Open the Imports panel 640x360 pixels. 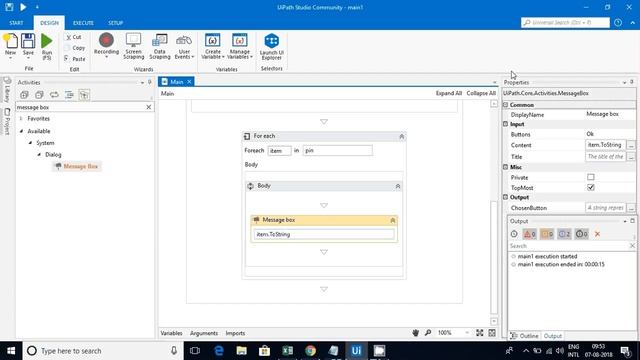point(235,333)
